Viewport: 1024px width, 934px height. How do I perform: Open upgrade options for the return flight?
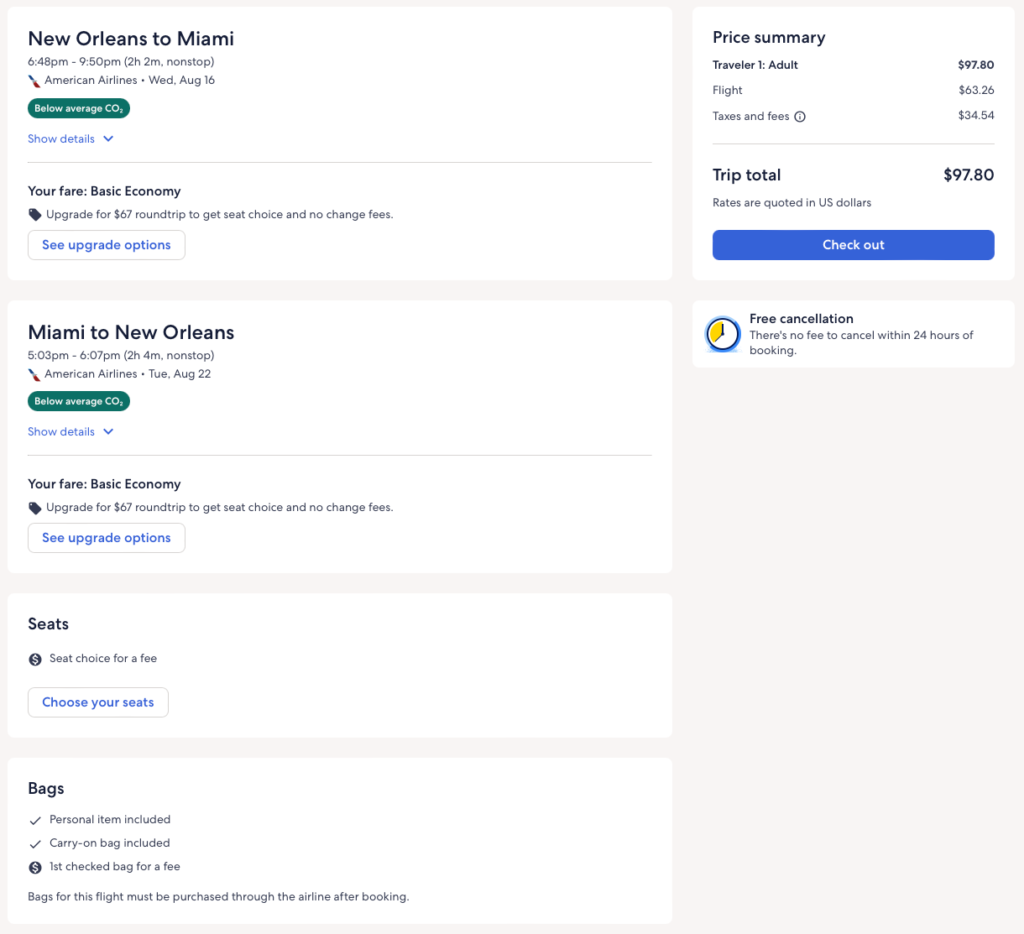point(106,538)
